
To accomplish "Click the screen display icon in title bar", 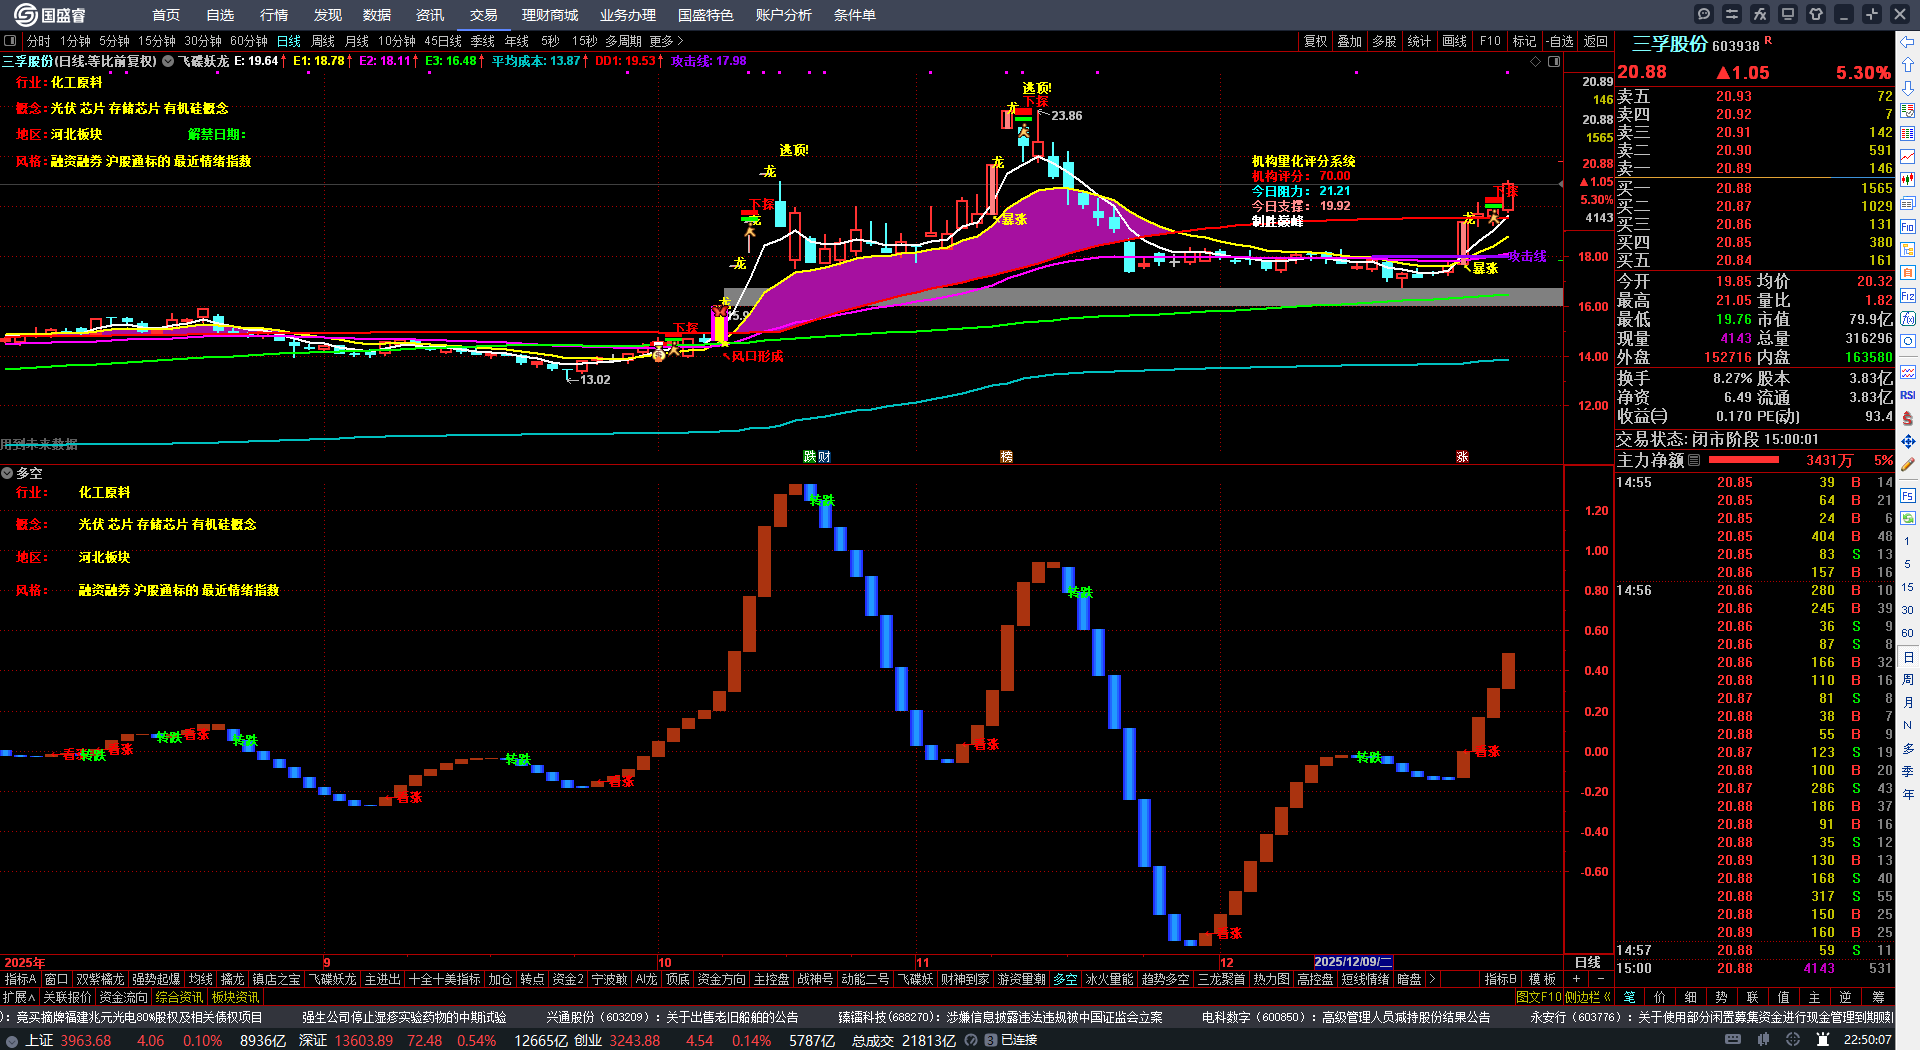I will (x=1788, y=14).
